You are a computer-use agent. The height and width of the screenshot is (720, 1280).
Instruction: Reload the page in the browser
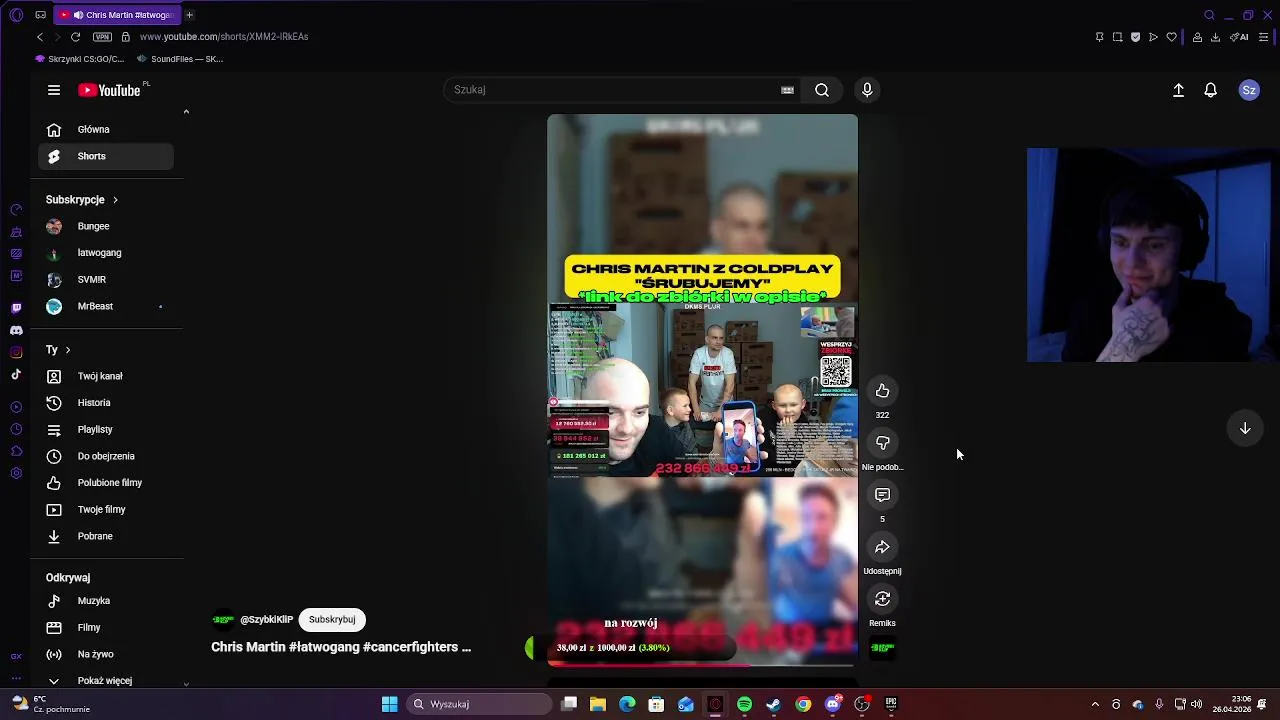75,37
